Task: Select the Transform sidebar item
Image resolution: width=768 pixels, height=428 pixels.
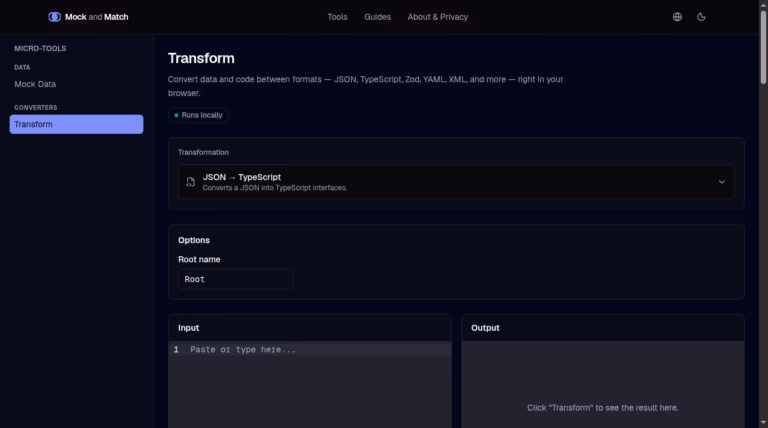Action: tap(76, 124)
